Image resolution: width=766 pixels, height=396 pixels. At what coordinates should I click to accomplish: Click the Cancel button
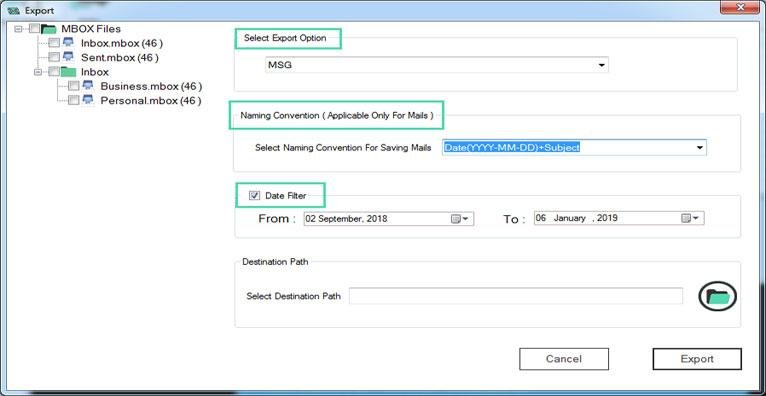coord(564,359)
